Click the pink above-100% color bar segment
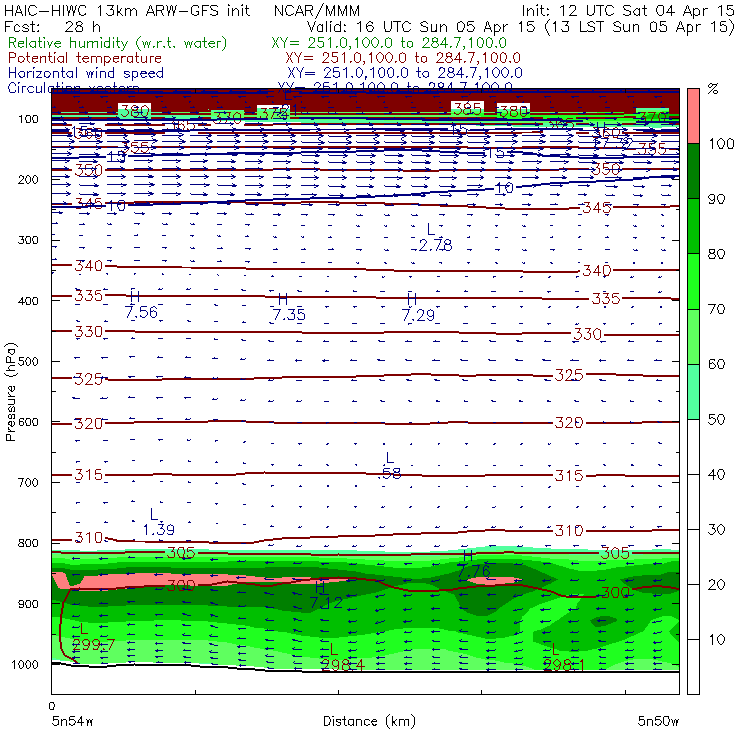Image resolution: width=740 pixels, height=740 pixels. 693,116
